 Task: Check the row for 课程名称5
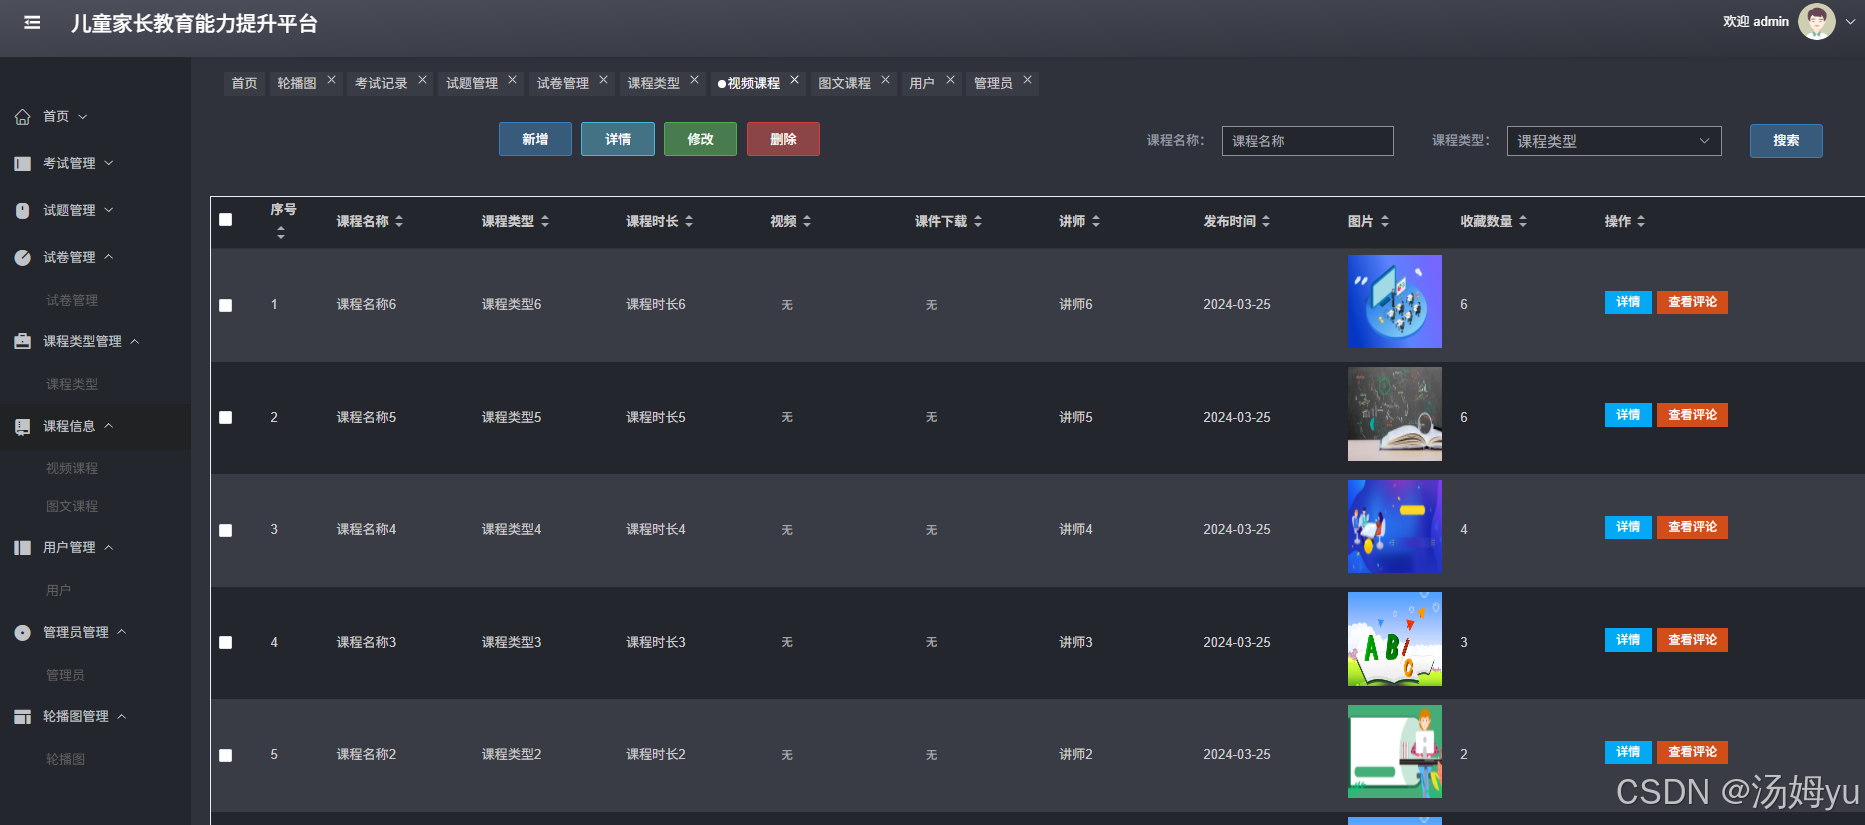click(x=226, y=418)
